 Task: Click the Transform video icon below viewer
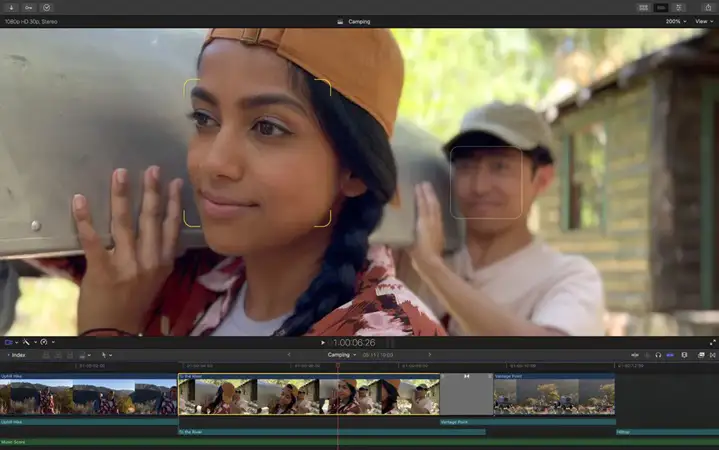pos(8,342)
